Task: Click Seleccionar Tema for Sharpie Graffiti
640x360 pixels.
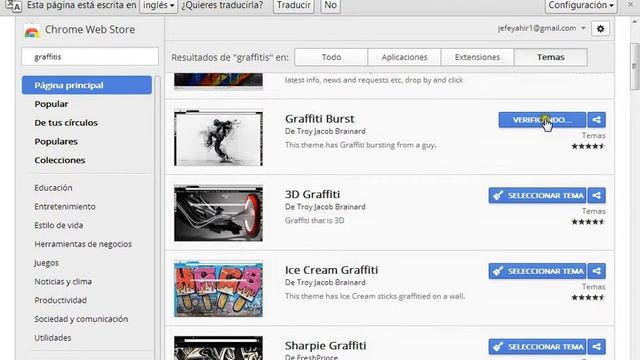Action: click(x=537, y=347)
